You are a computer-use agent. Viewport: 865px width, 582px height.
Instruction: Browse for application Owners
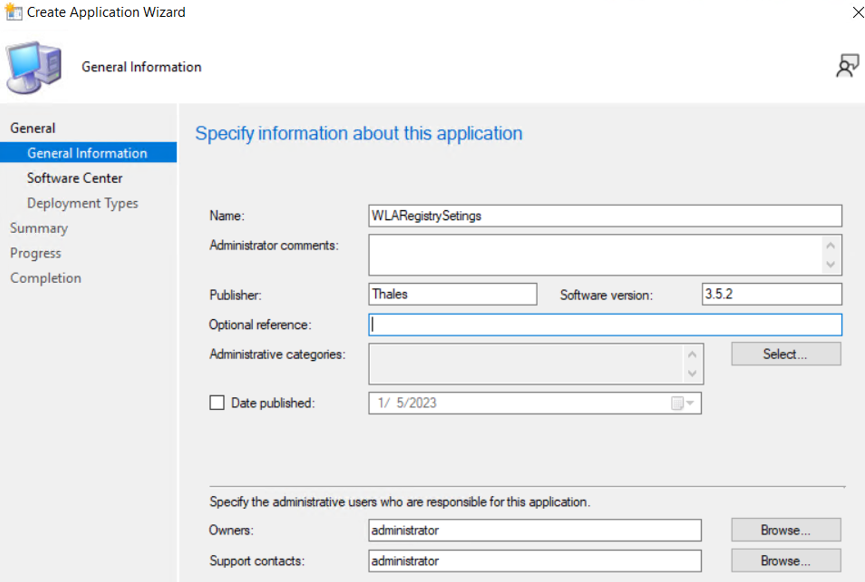click(786, 530)
